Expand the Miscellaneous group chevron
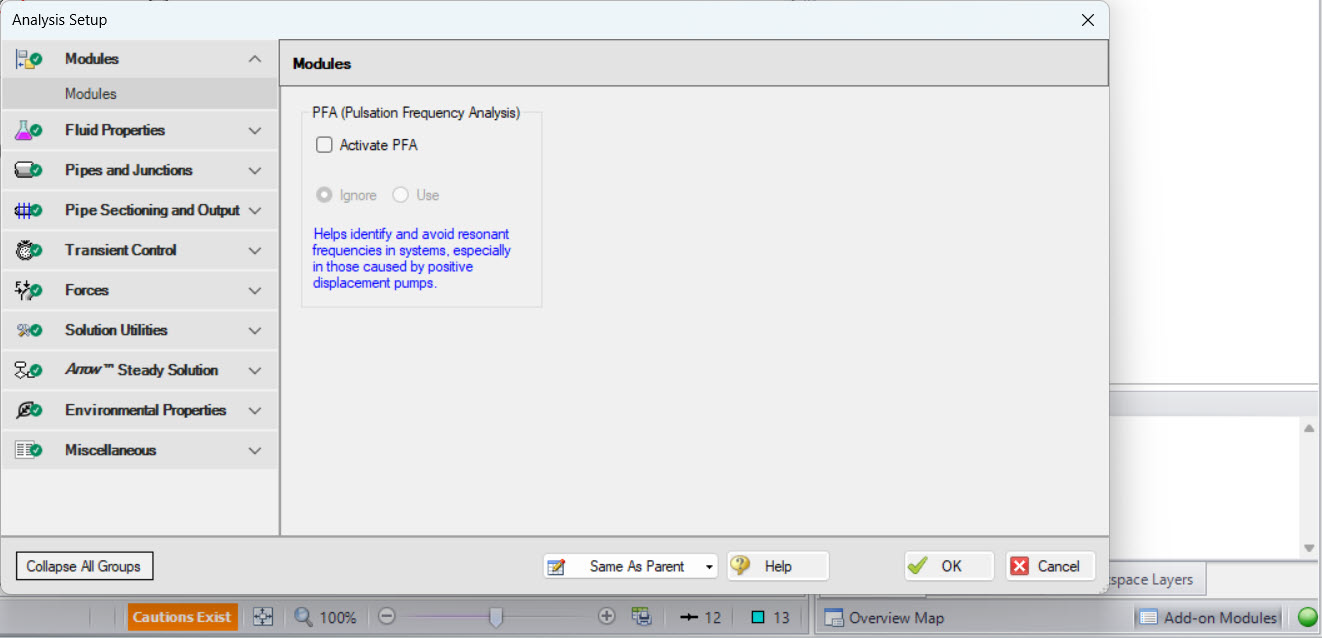The image size is (1322, 638). 255,450
